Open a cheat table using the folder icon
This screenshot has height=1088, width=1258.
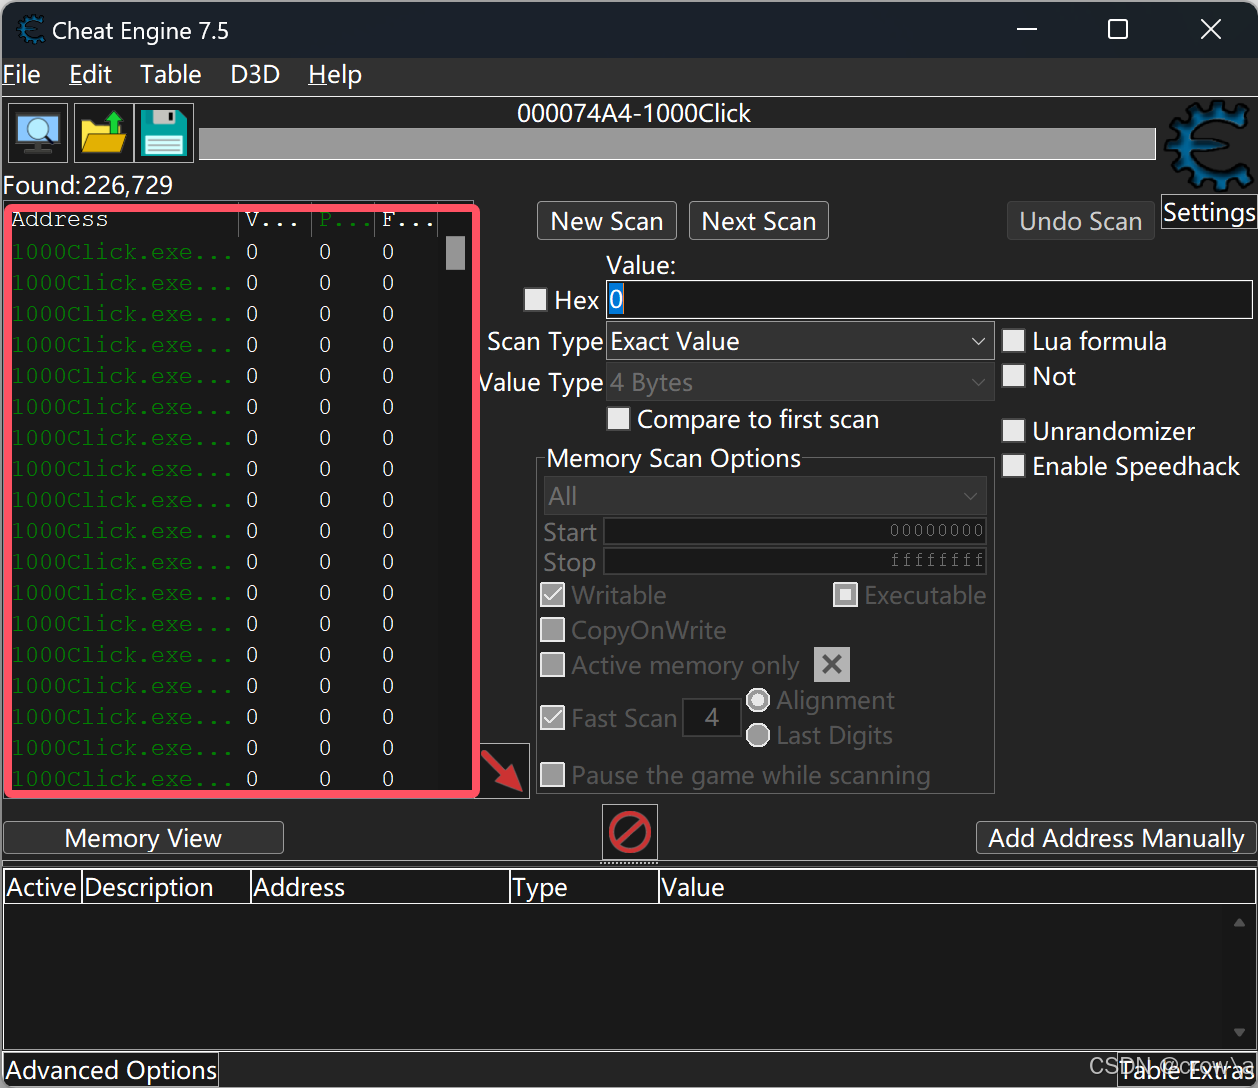click(102, 132)
